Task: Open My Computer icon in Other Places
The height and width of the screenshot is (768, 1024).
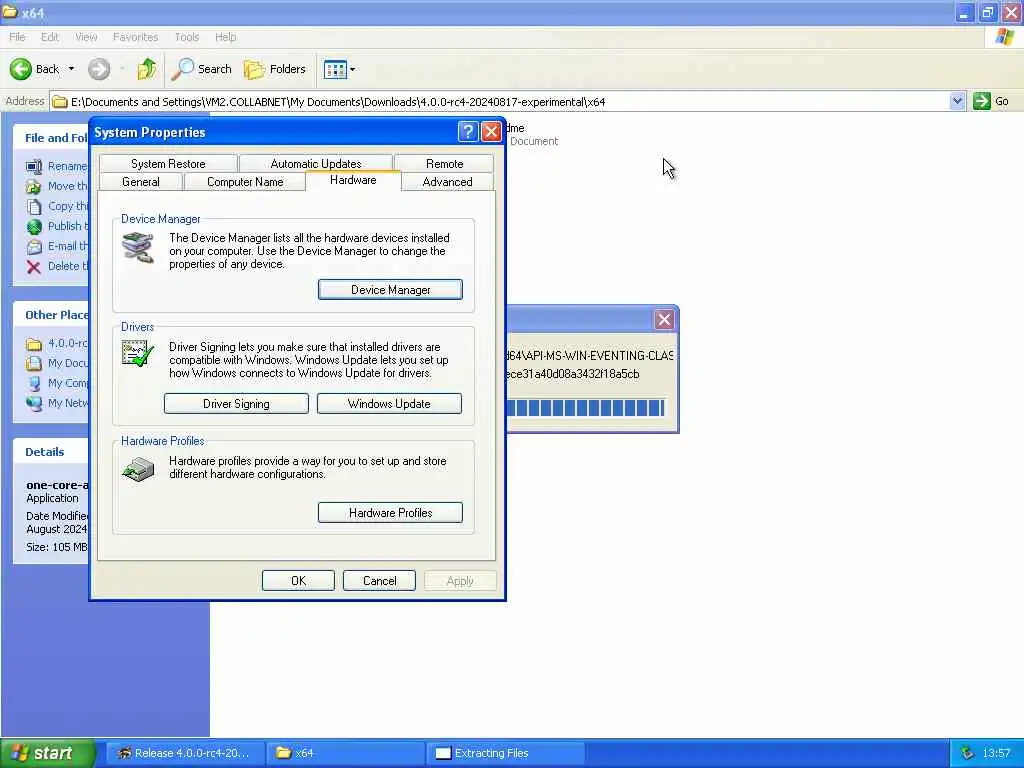Action: pos(34,383)
